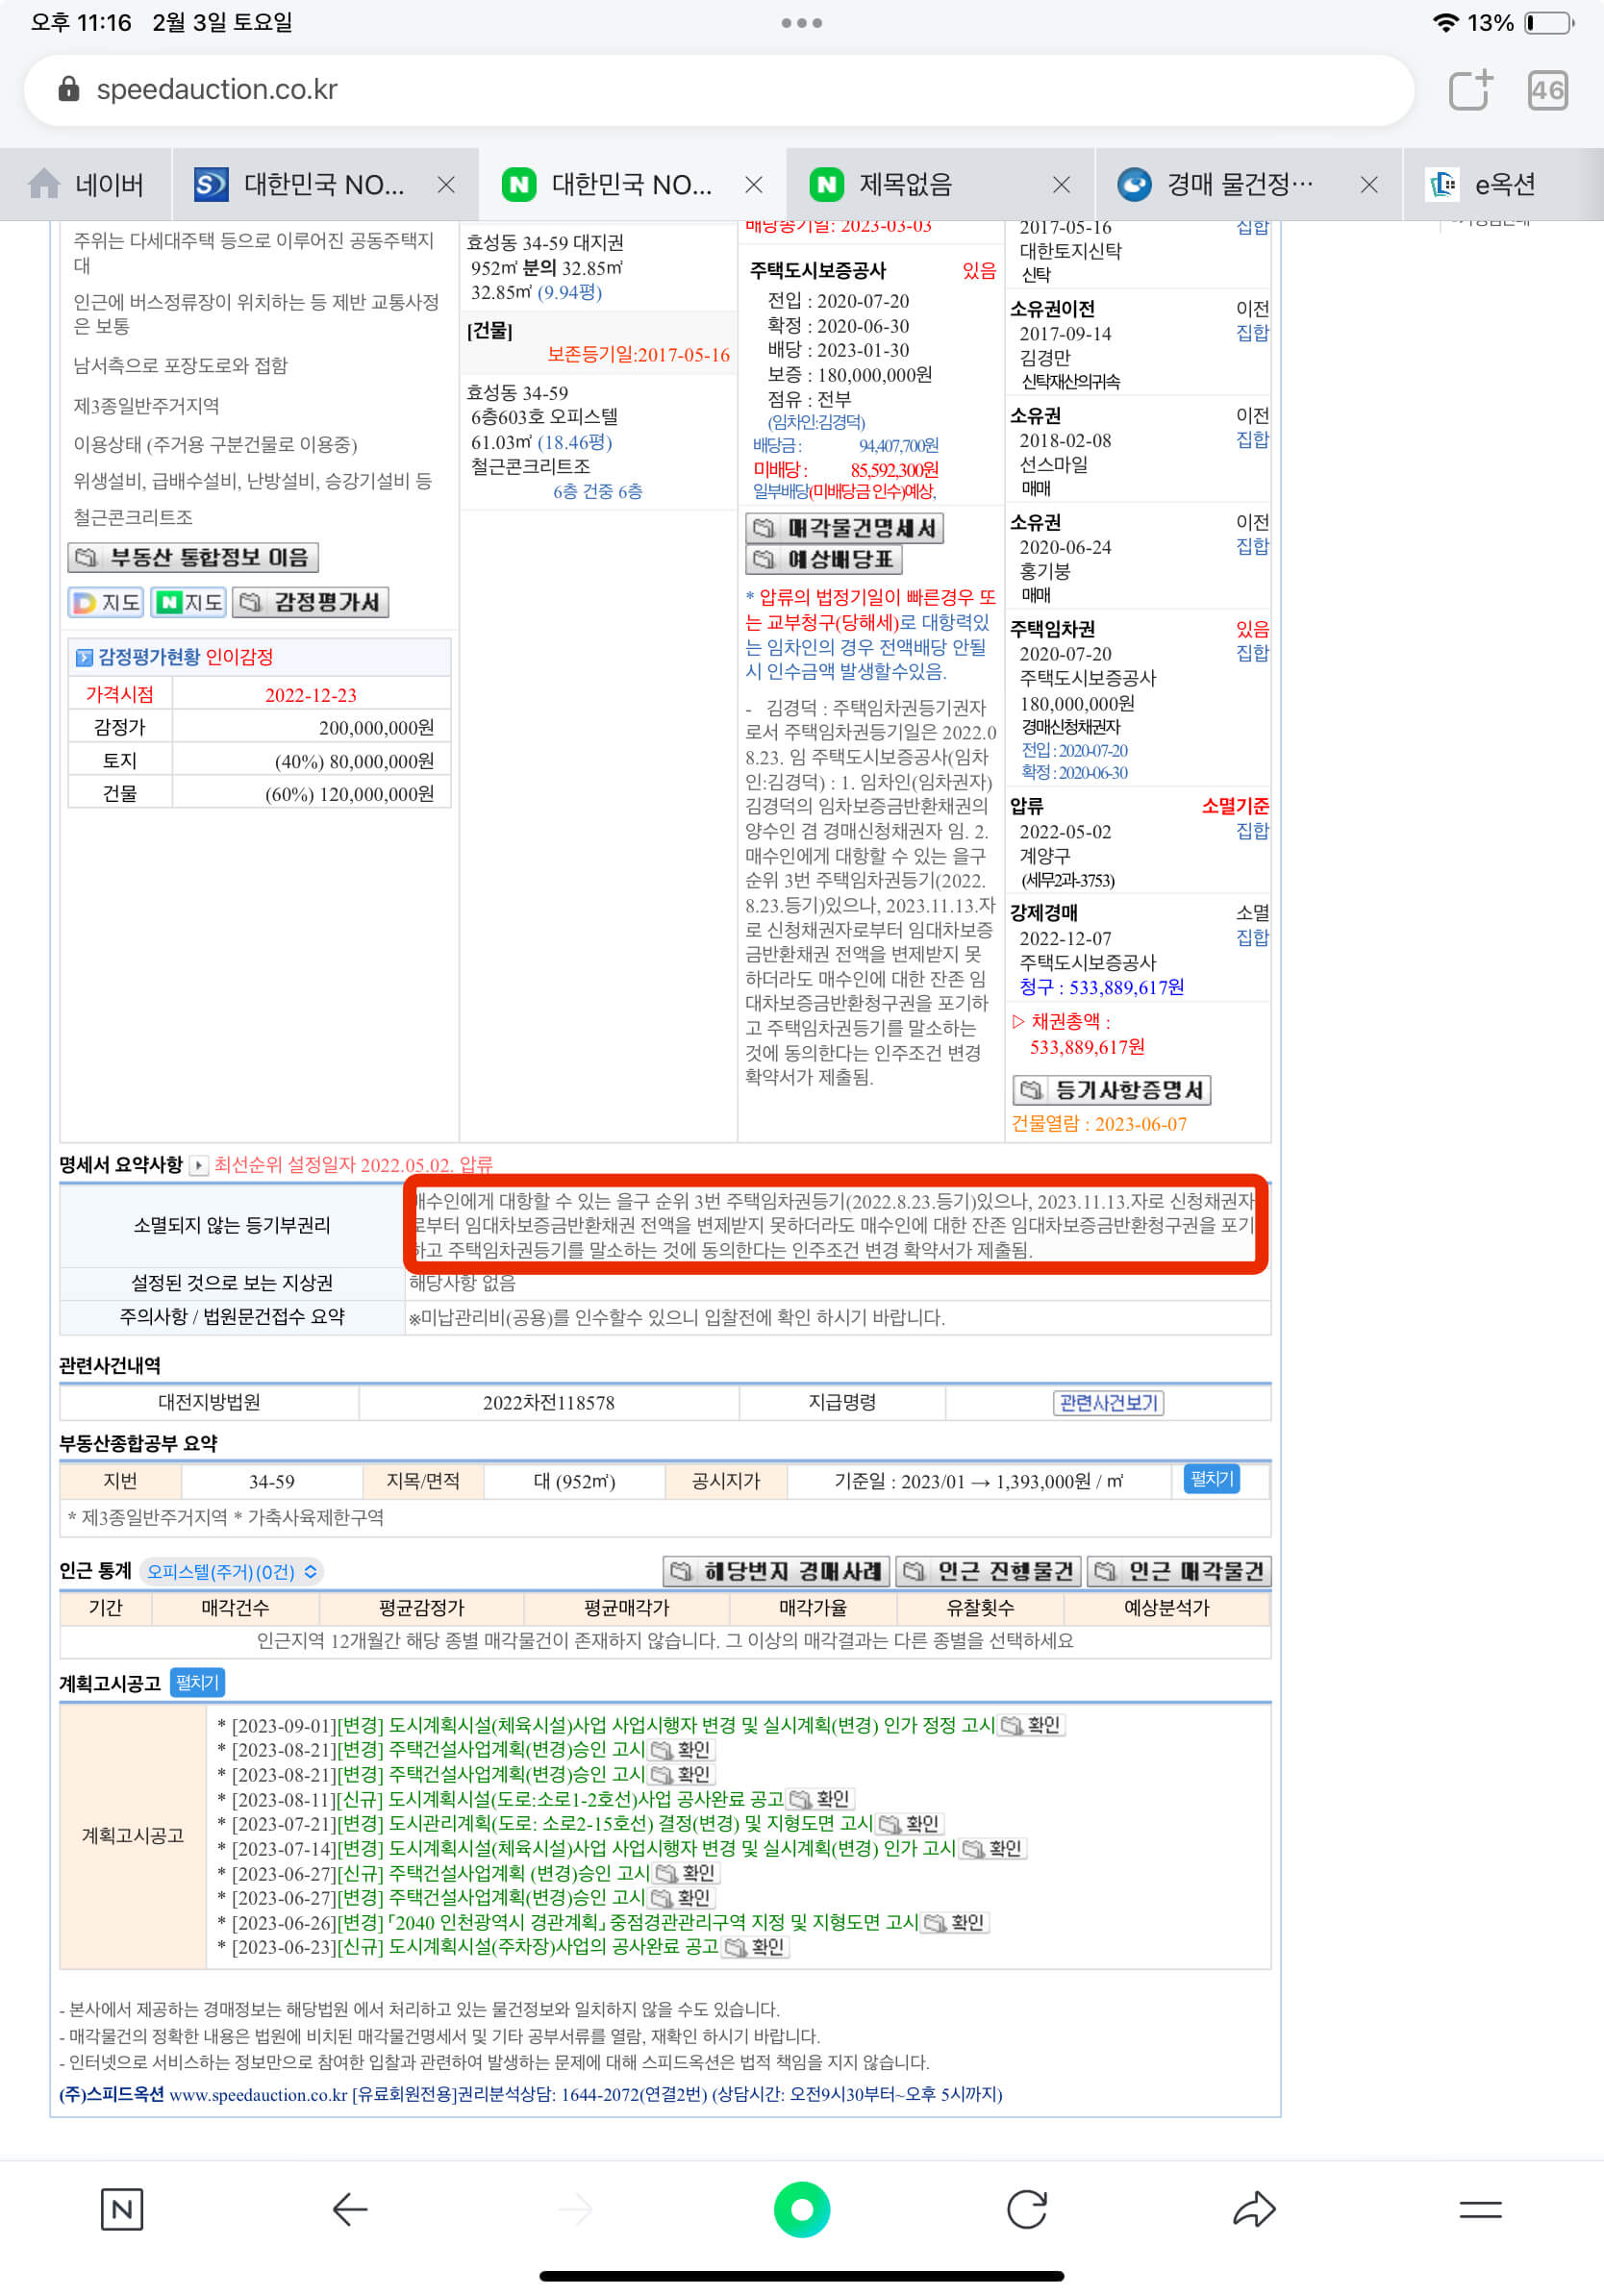Viewport: 1604px width, 2296px height.
Task: Open 오피스텔(주거)(0건) dropdown
Action: tap(230, 1572)
